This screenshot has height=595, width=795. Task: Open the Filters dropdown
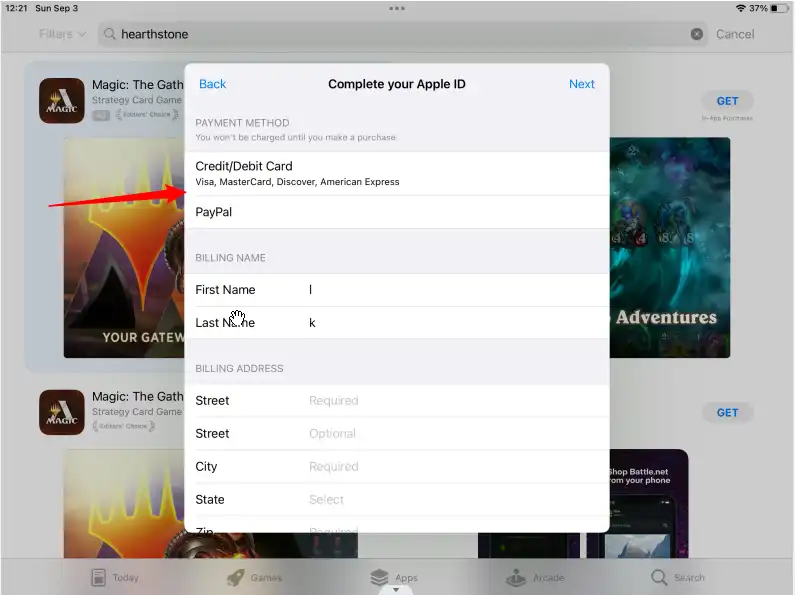(62, 34)
